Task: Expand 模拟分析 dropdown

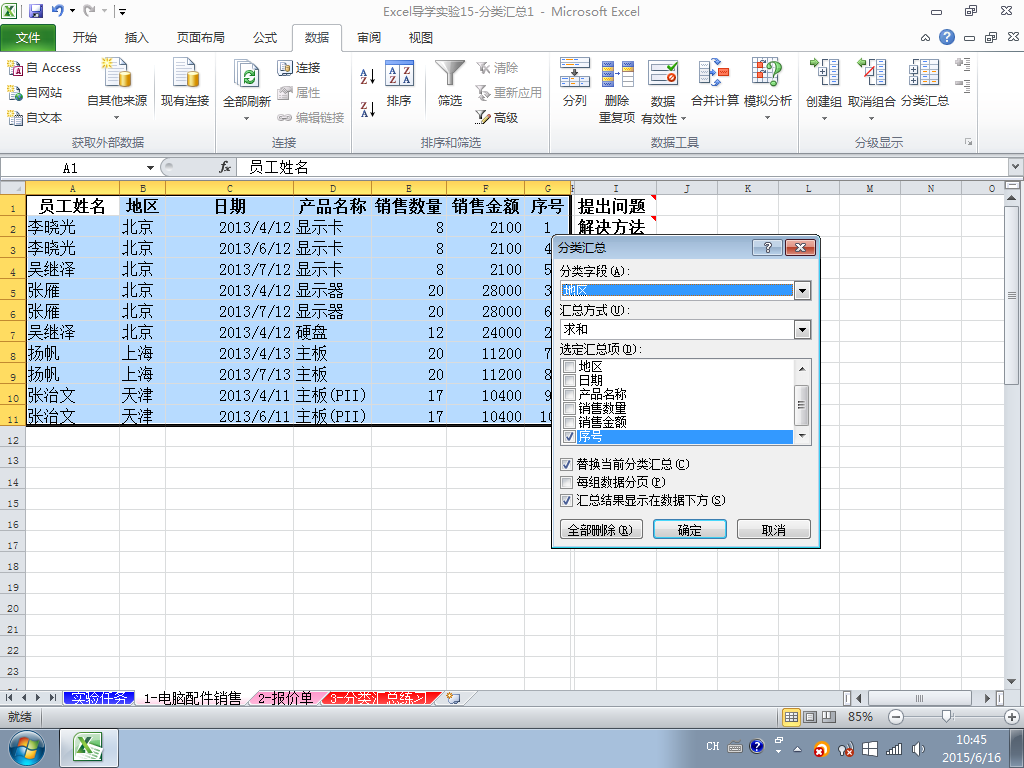Action: pos(768,118)
